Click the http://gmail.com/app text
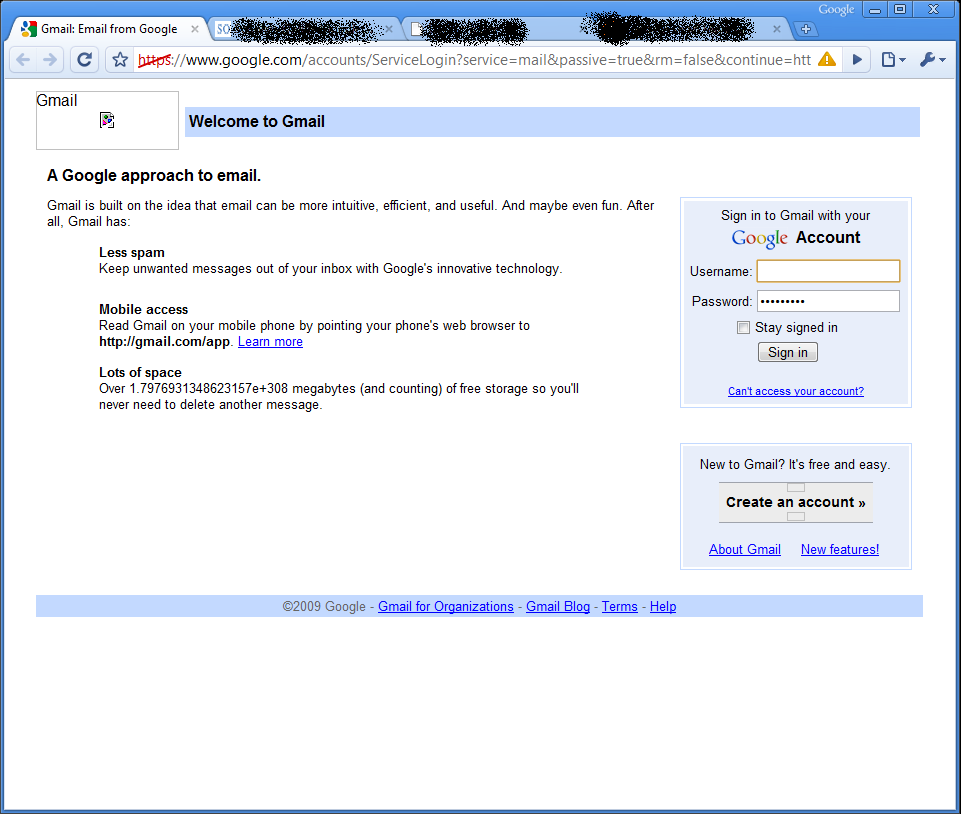The image size is (961, 814). (164, 341)
